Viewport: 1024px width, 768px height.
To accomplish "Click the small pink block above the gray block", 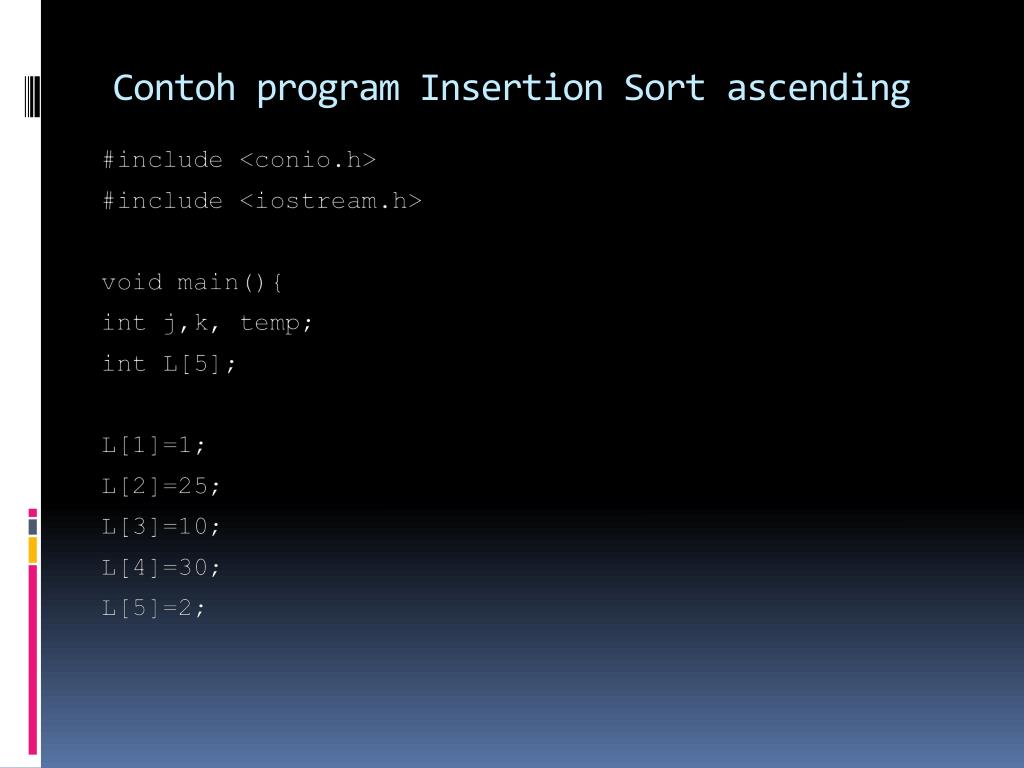I will (x=33, y=513).
